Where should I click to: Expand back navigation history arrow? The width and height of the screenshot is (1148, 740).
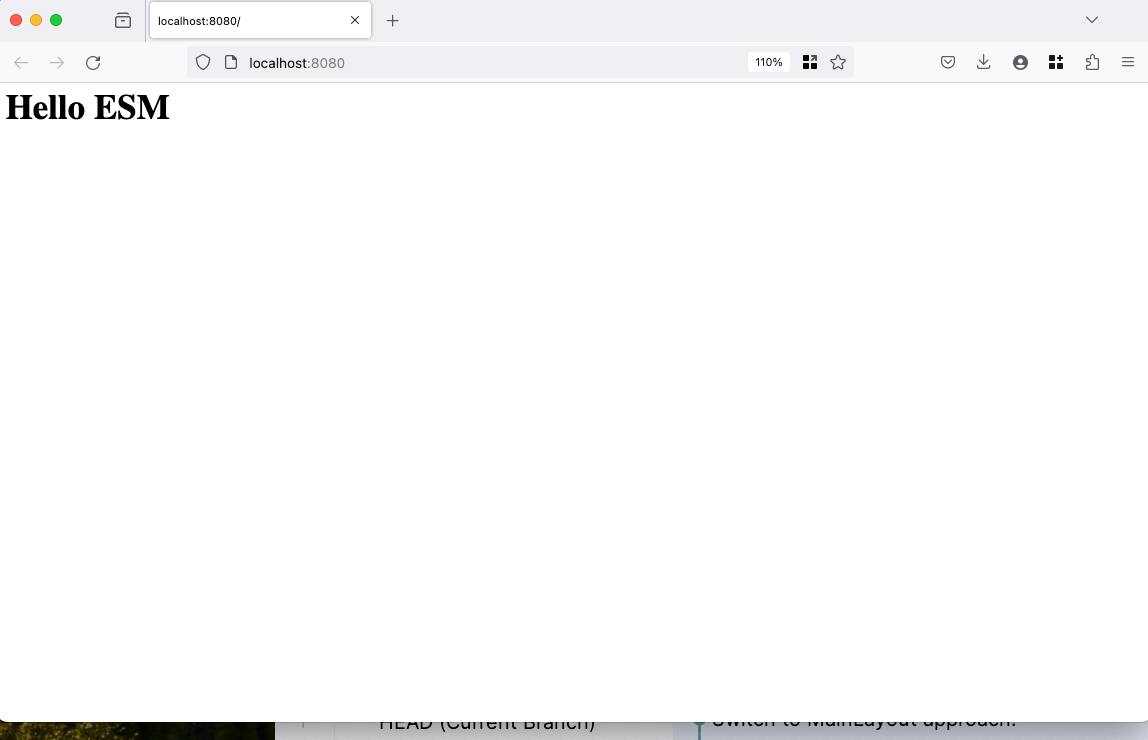pos(21,62)
